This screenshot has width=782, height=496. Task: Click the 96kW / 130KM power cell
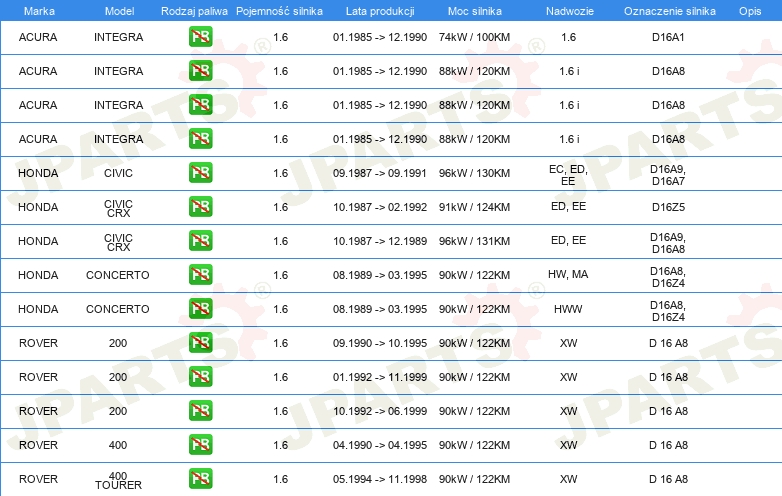pyautogui.click(x=474, y=173)
